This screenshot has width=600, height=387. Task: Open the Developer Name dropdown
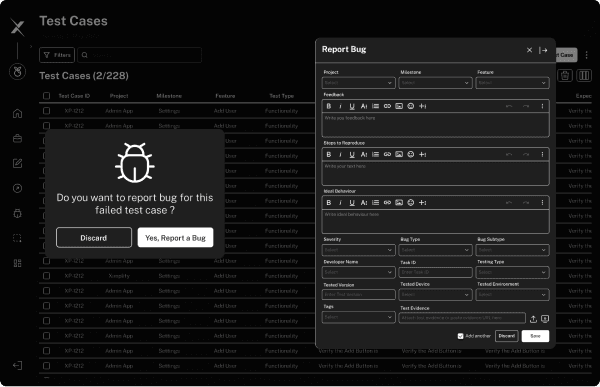point(359,272)
